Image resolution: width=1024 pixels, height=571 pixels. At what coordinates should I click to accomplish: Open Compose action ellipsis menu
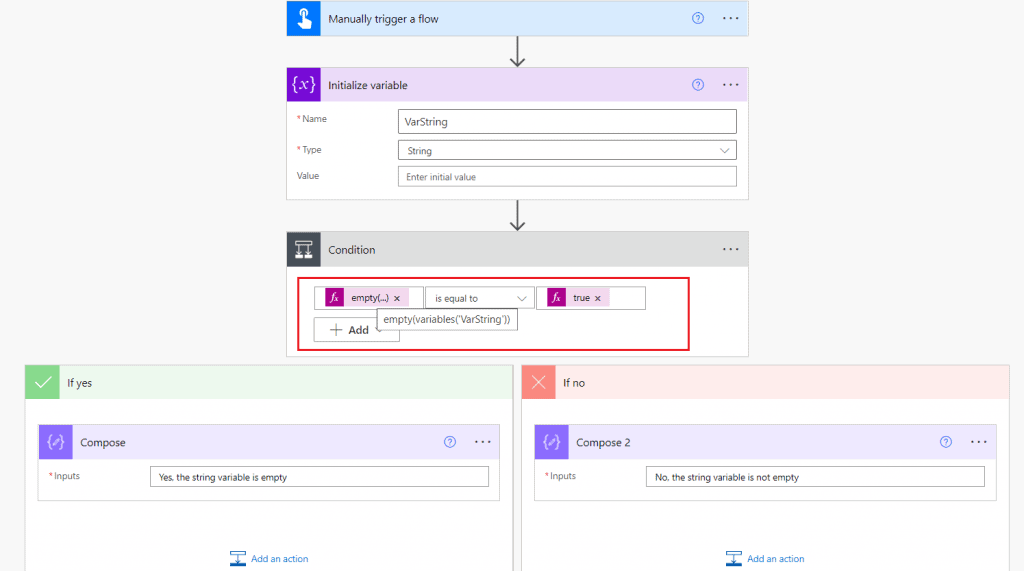(x=483, y=442)
